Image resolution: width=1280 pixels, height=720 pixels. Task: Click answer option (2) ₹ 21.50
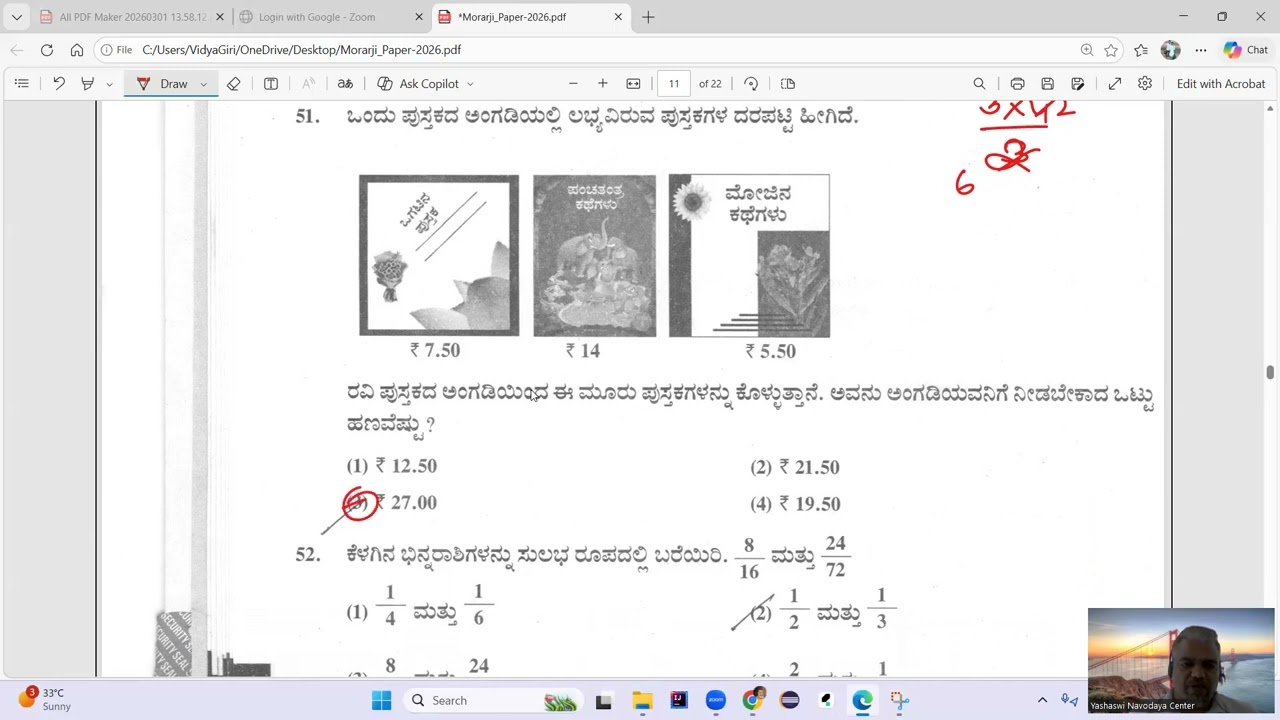795,467
